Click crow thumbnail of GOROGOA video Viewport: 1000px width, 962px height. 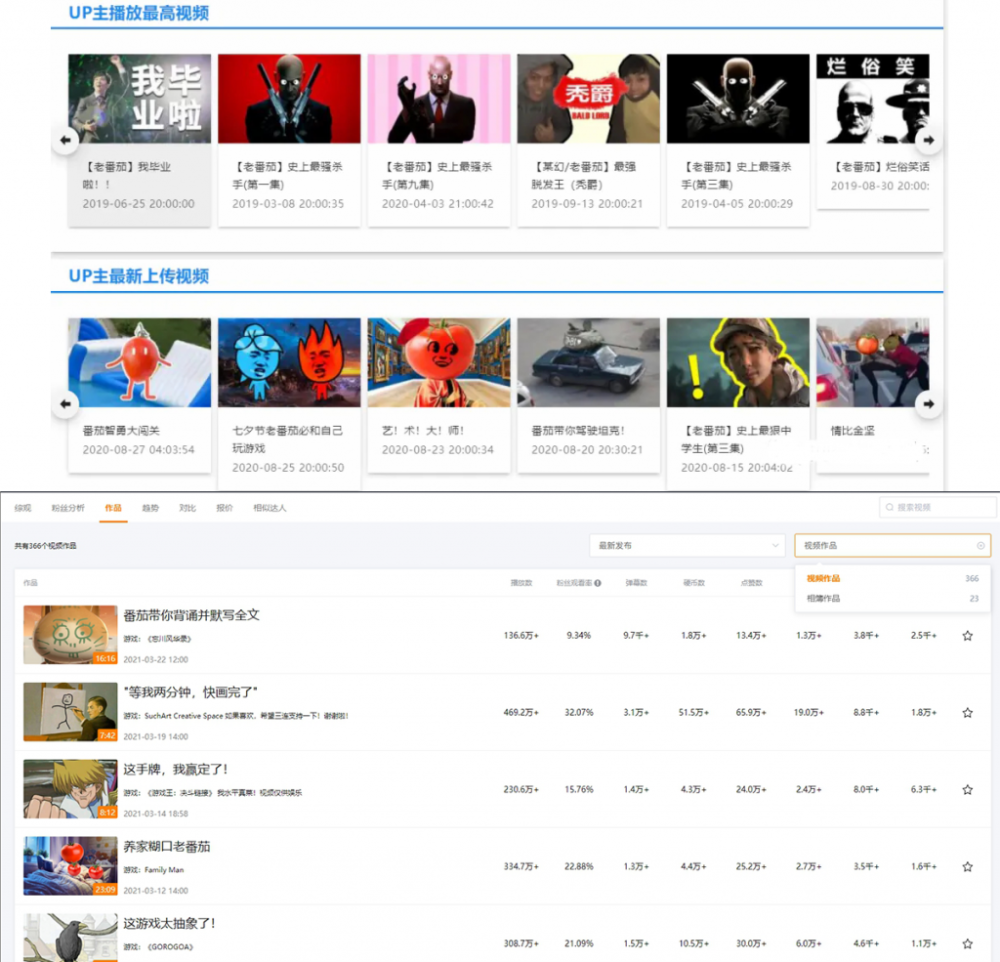tap(70, 938)
